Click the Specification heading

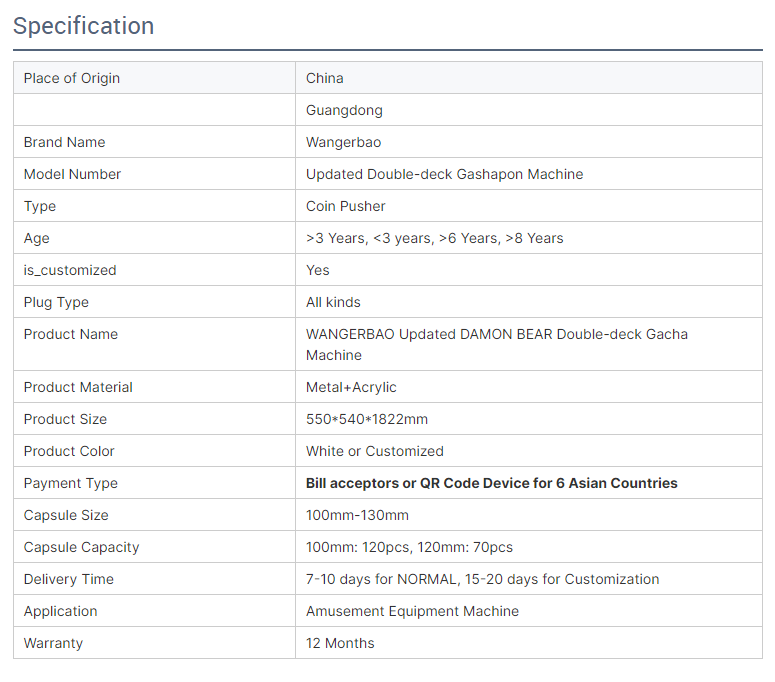click(x=84, y=26)
